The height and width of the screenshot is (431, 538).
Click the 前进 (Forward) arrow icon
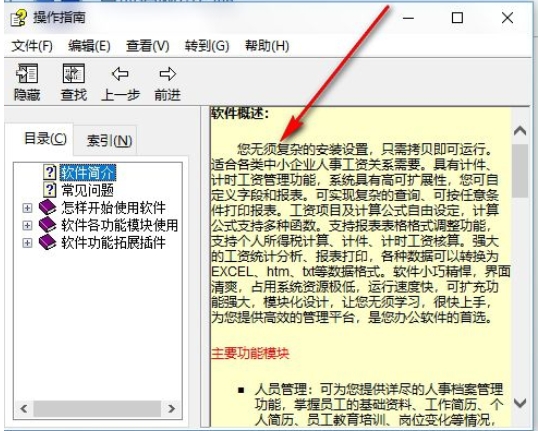pyautogui.click(x=167, y=74)
